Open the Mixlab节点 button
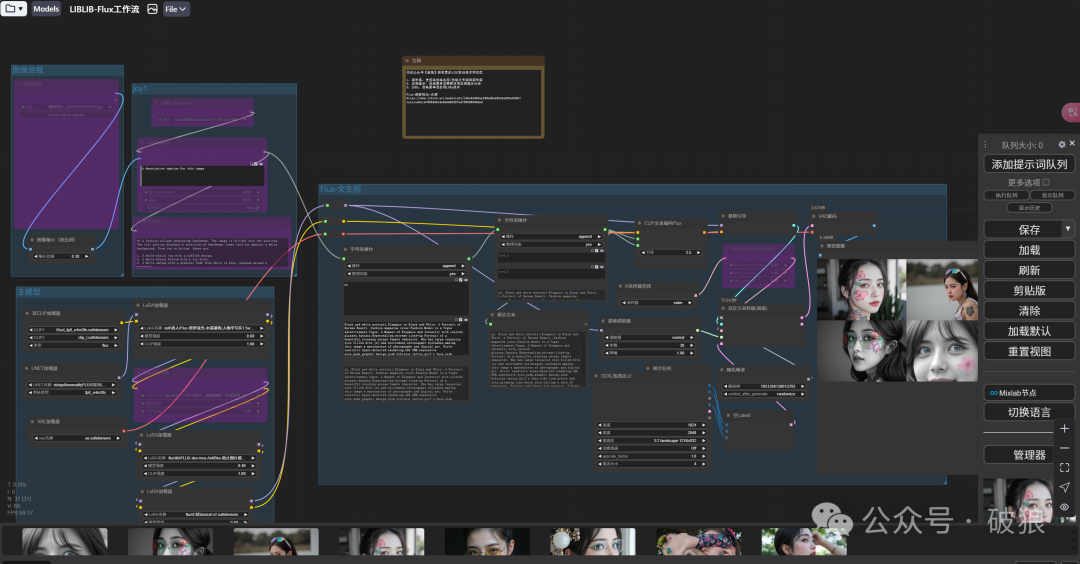Viewport: 1080px width, 564px height. (x=1029, y=393)
